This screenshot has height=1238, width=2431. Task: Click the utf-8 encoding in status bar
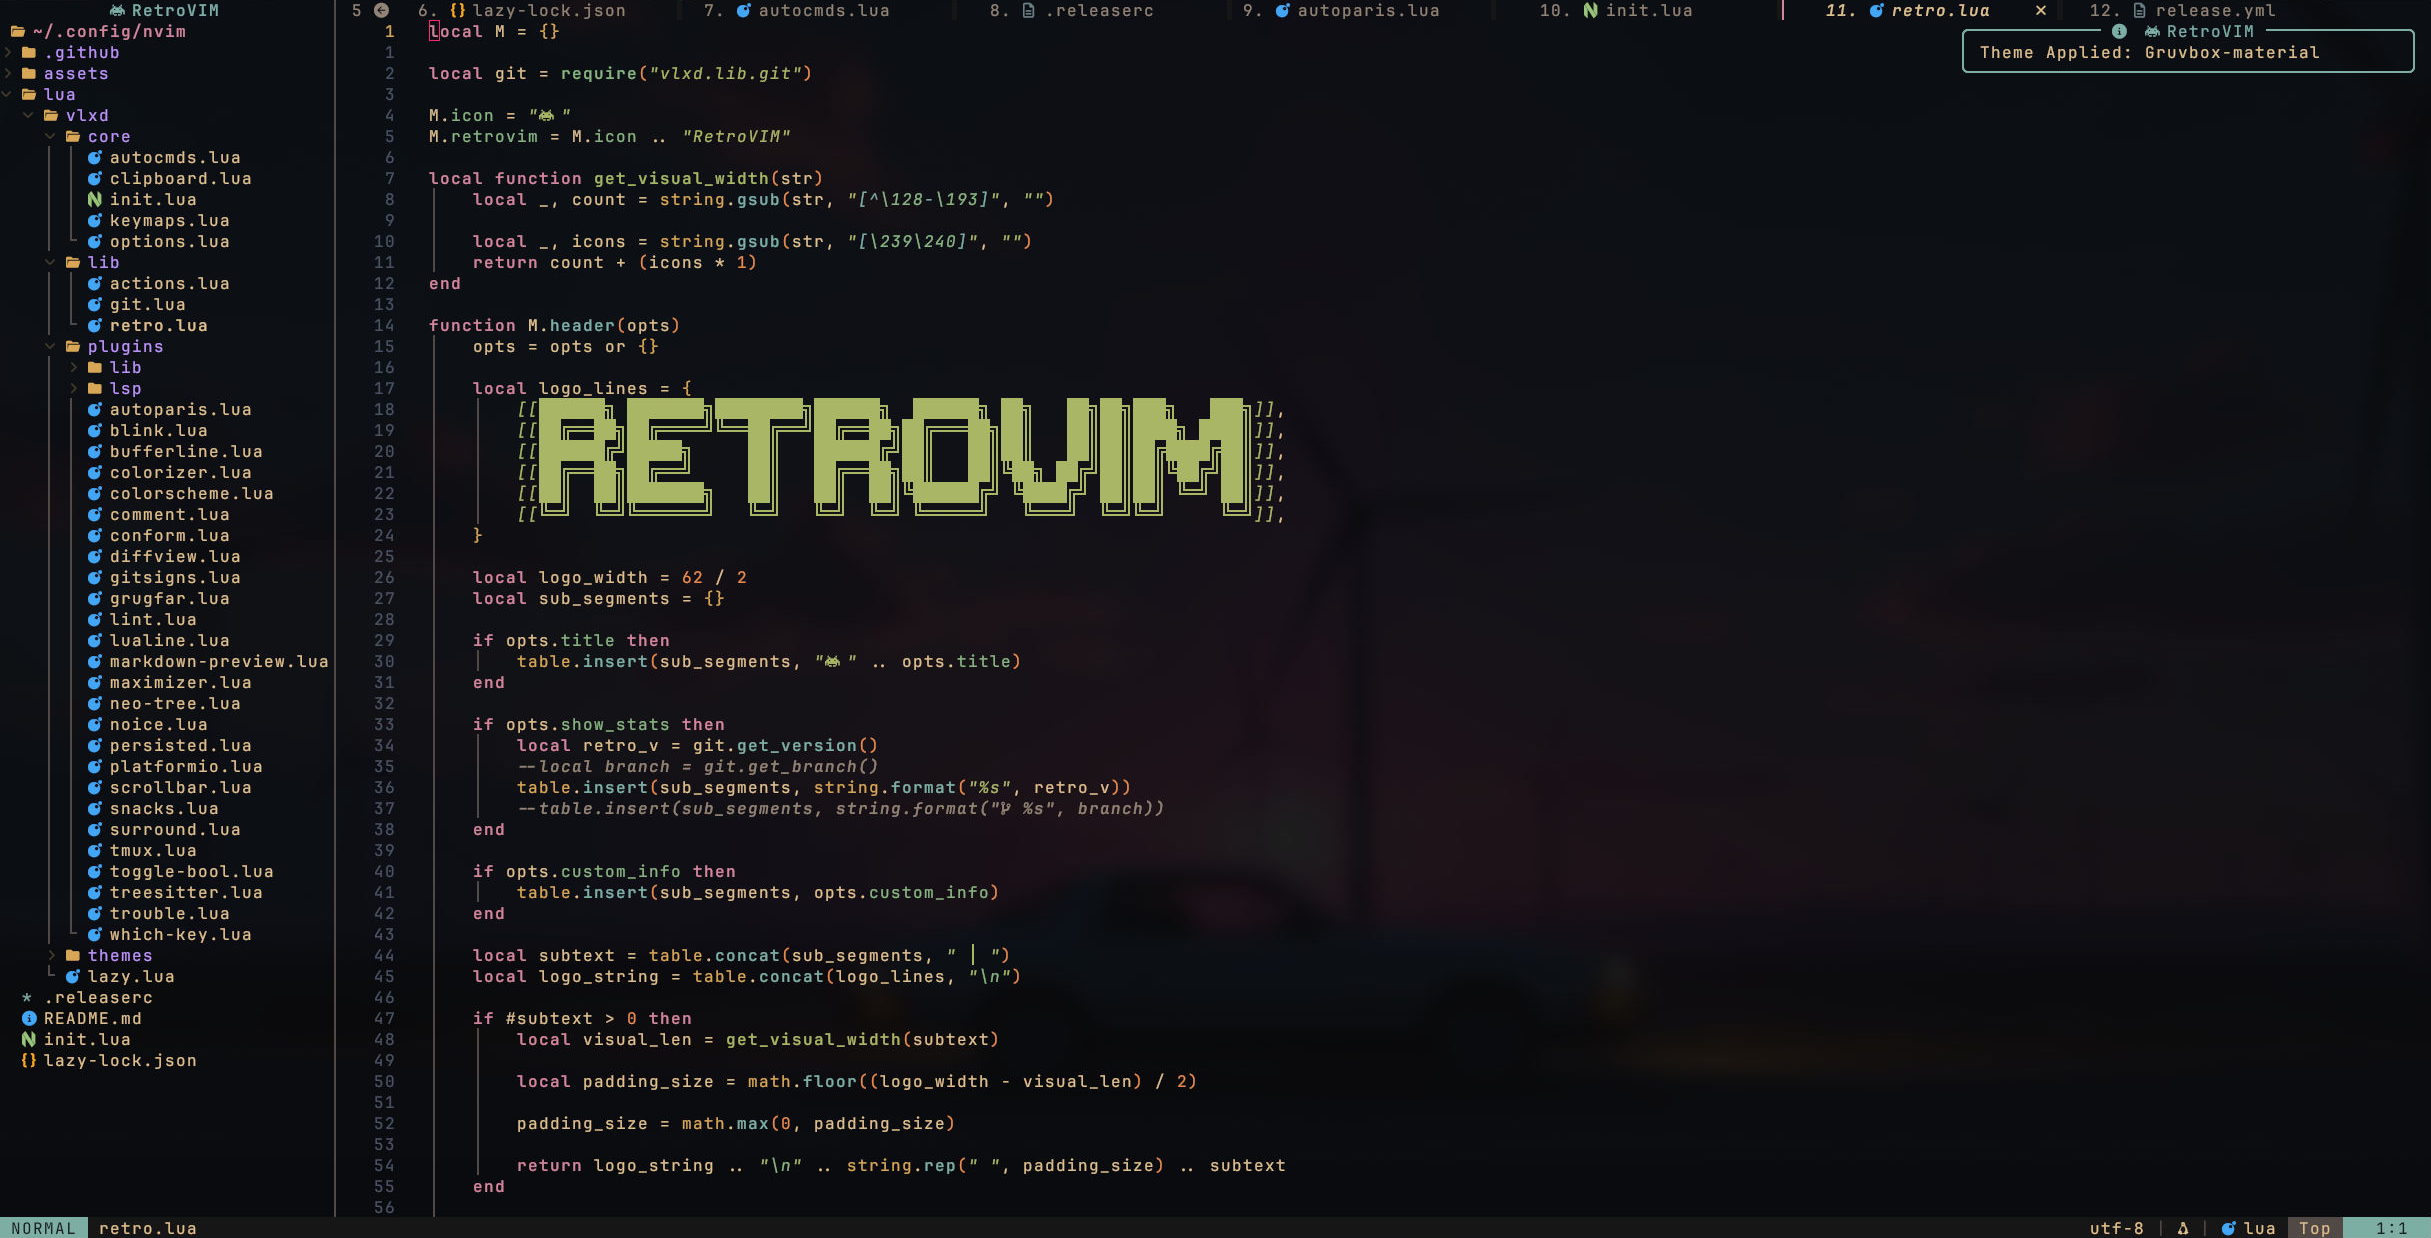coord(2116,1228)
